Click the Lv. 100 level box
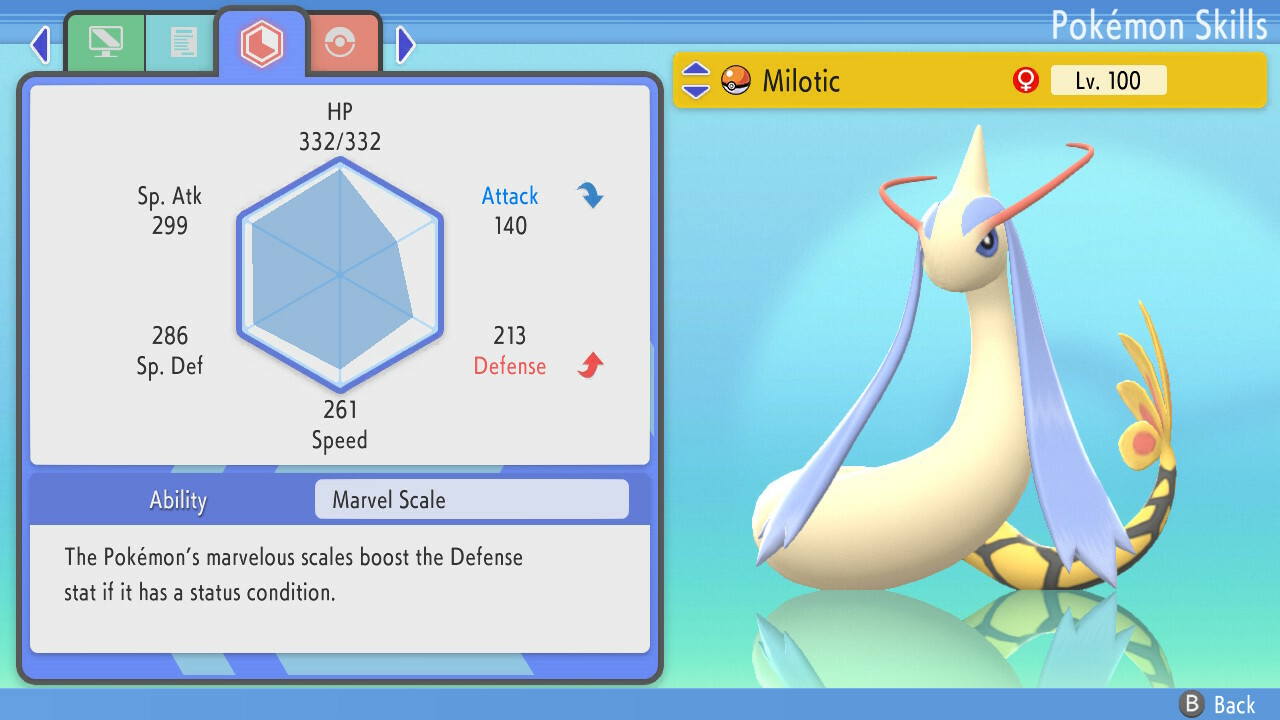Image resolution: width=1280 pixels, height=720 pixels. pyautogui.click(x=1108, y=80)
